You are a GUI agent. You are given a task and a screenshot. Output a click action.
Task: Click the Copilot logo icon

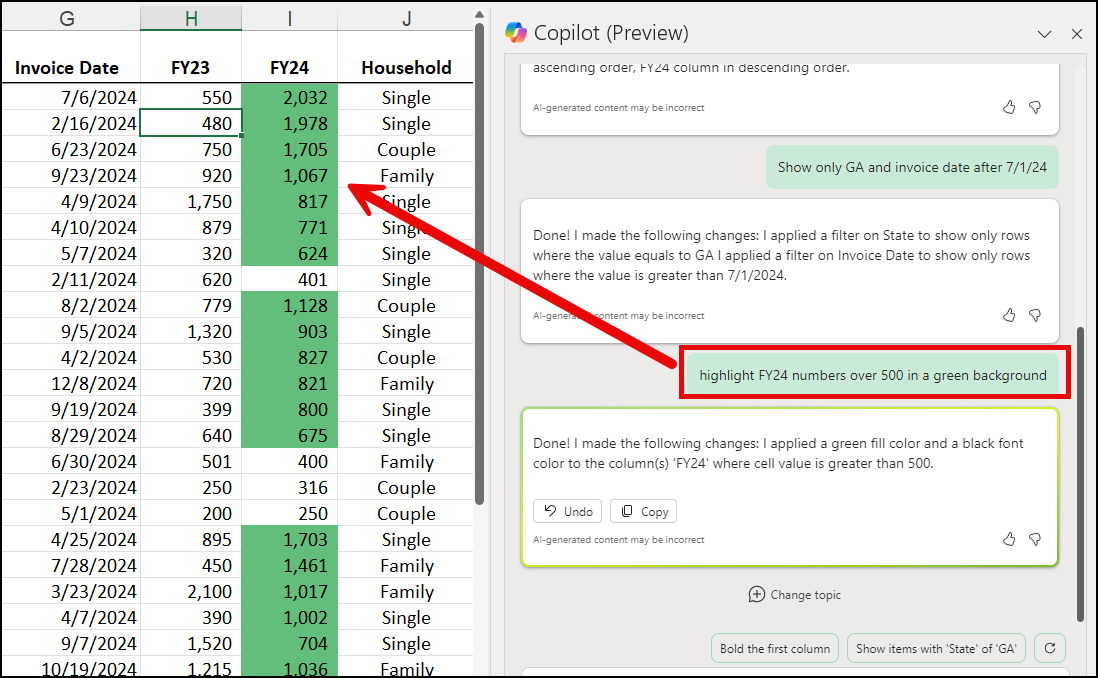pyautogui.click(x=518, y=32)
